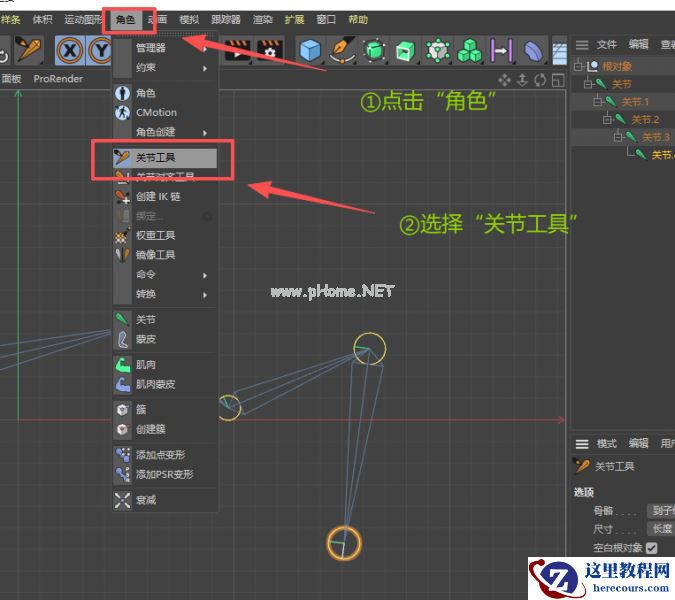Toggle the active view maximize icon
The height and width of the screenshot is (600, 675).
(558, 80)
